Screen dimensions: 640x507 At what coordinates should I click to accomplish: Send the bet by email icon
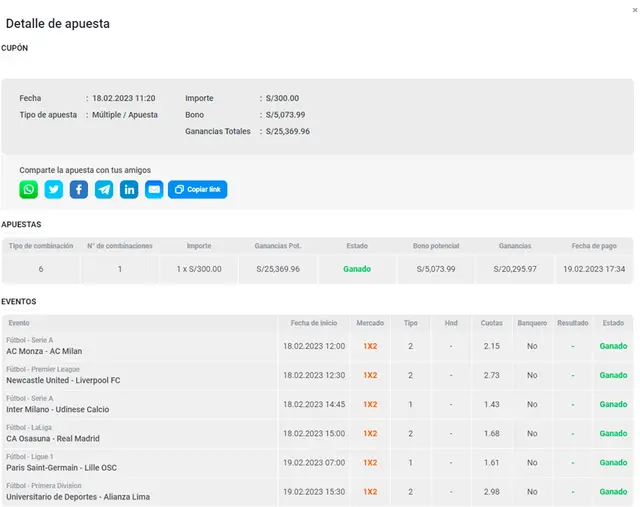pyautogui.click(x=154, y=189)
